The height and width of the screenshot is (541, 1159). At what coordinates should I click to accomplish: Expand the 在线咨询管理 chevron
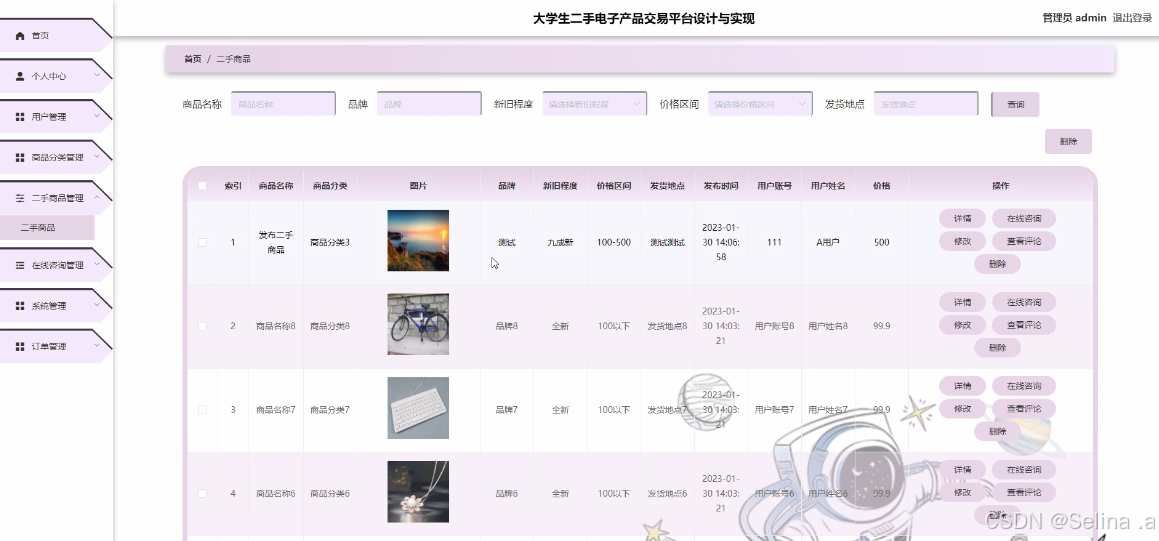click(97, 264)
